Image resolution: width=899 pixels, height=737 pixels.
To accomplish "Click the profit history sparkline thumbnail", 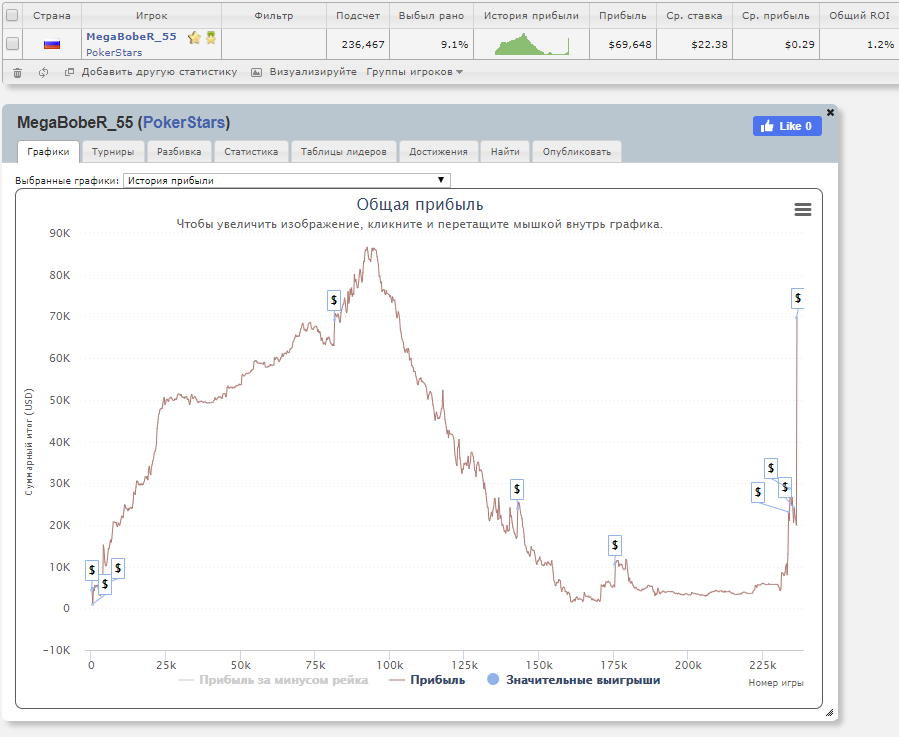I will (531, 44).
